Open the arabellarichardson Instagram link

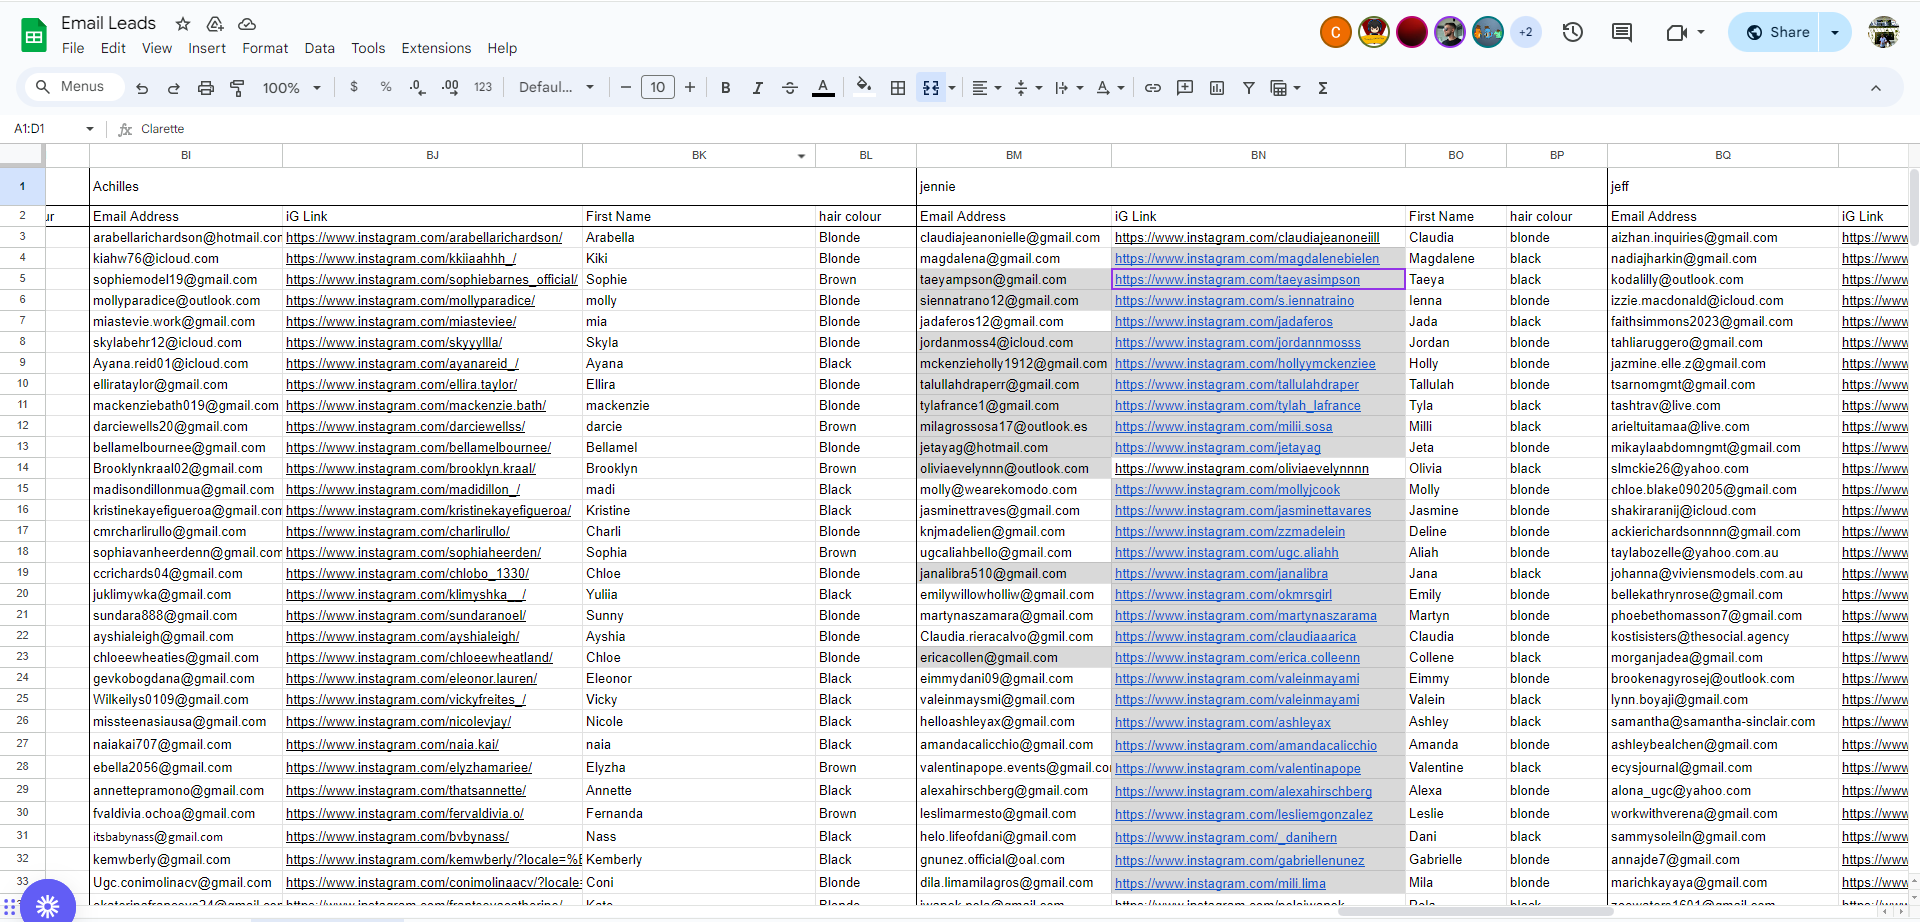[x=424, y=238]
